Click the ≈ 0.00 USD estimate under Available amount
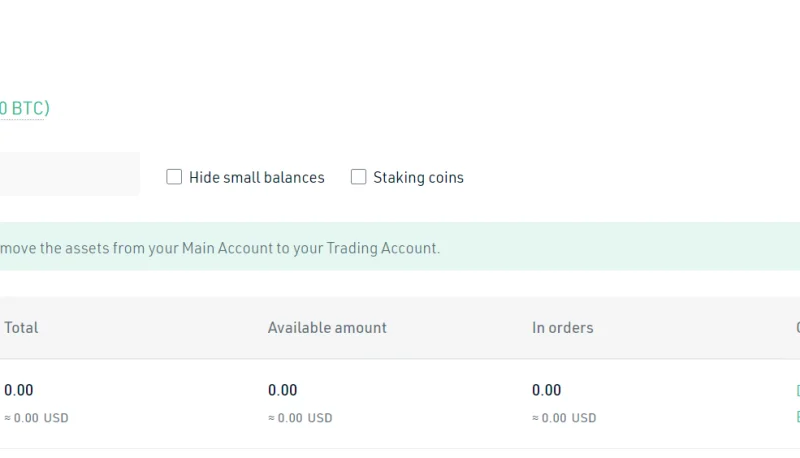Viewport: 800px width, 458px height. 300,418
